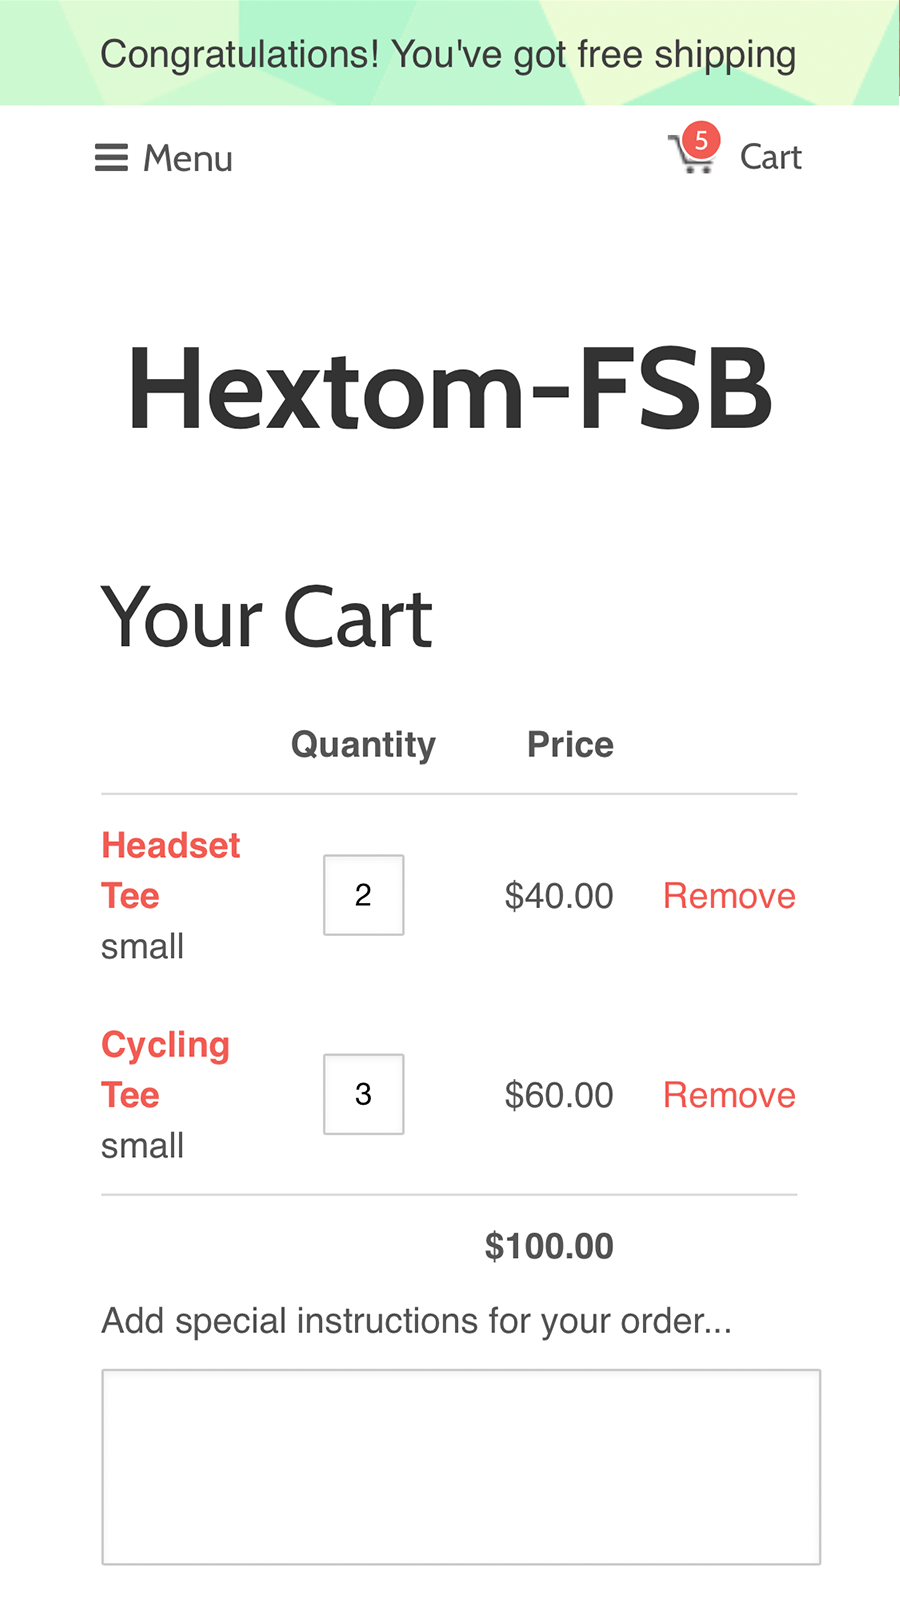Remove the Headset Tee from cart
The width and height of the screenshot is (900, 1600).
point(729,895)
